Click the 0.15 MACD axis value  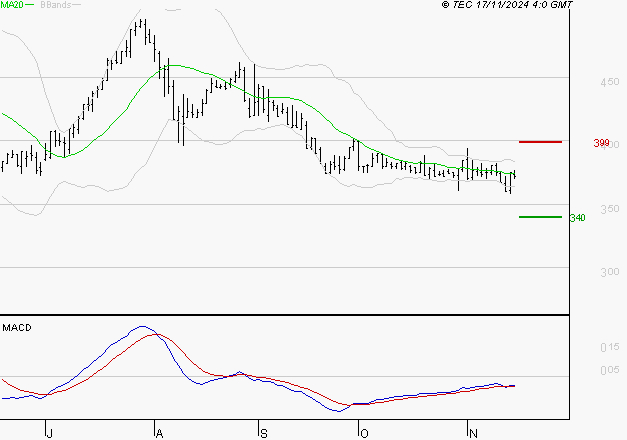pyautogui.click(x=610, y=347)
